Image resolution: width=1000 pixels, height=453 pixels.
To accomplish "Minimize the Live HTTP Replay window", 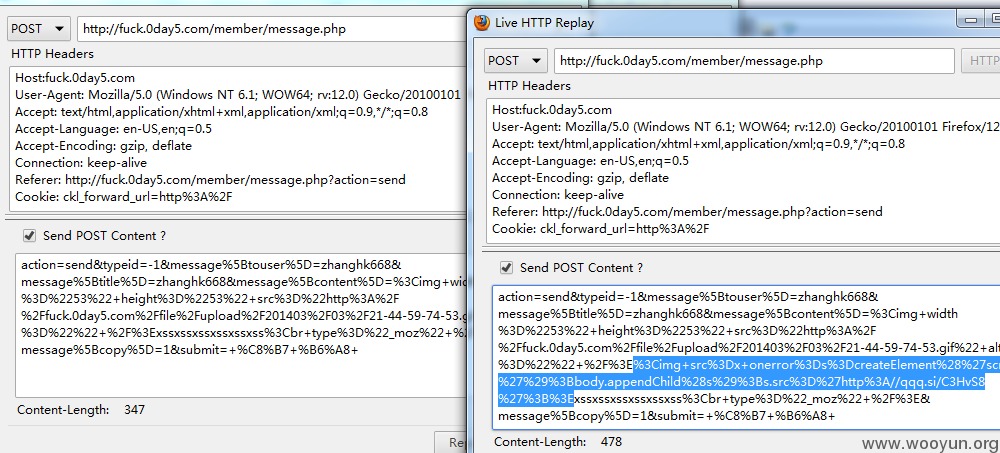I will tap(972, 20).
